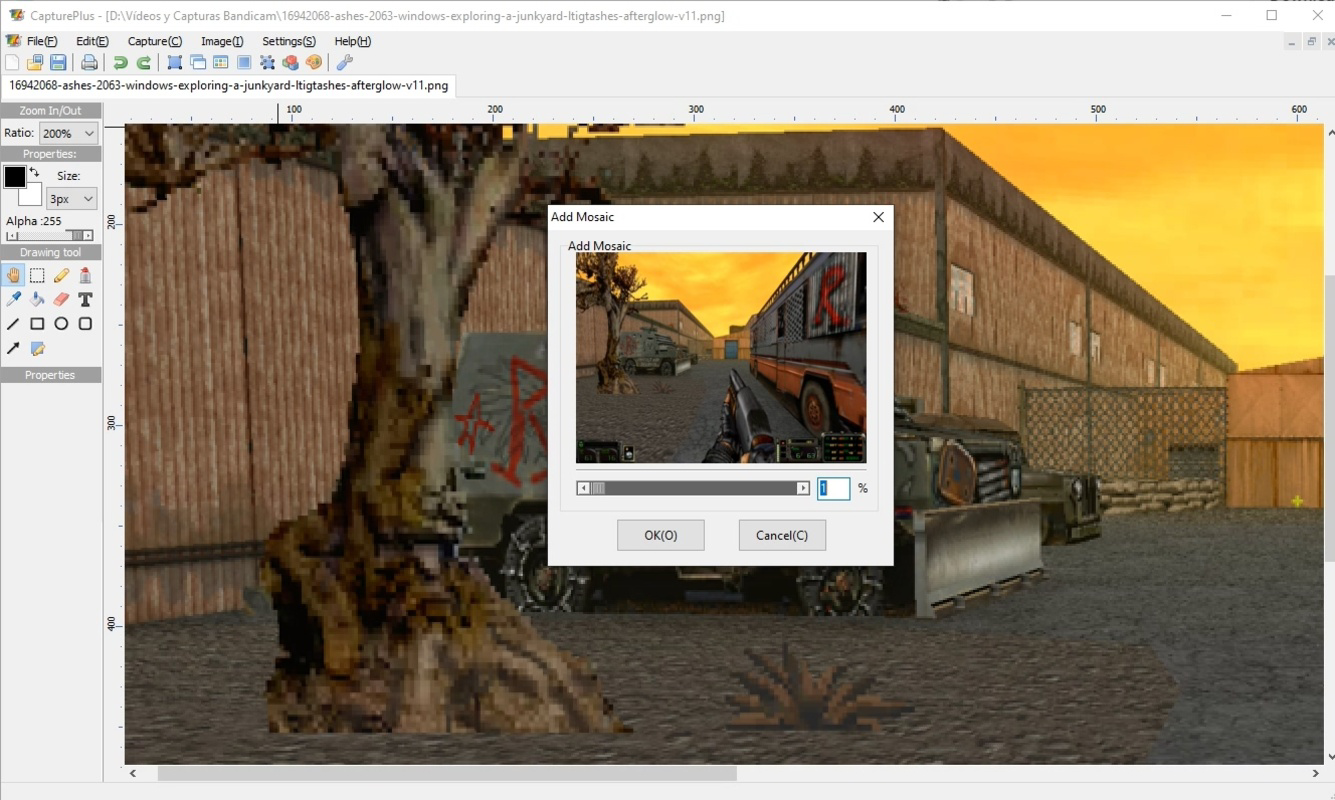Screen dimensions: 1335x800
Task: Select the dashed rectangle selection tool
Action: coord(37,275)
